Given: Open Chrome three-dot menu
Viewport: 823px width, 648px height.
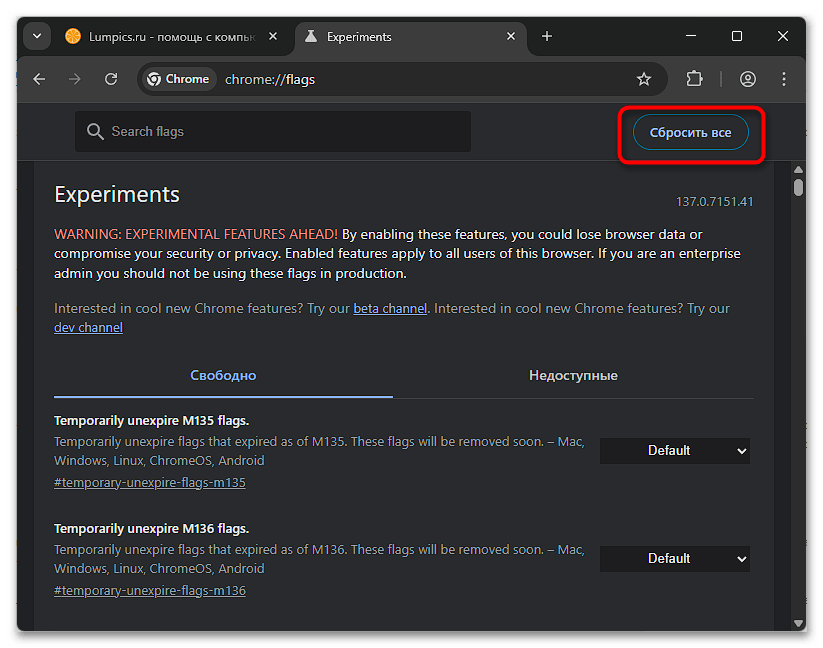Looking at the screenshot, I should pos(784,79).
